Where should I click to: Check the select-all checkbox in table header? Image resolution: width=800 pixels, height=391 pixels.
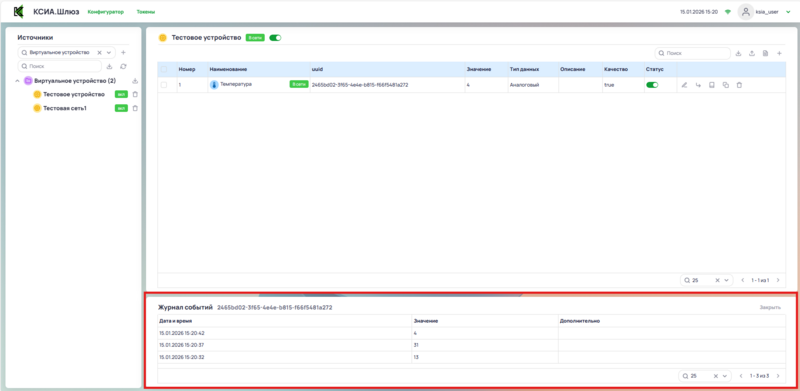164,69
